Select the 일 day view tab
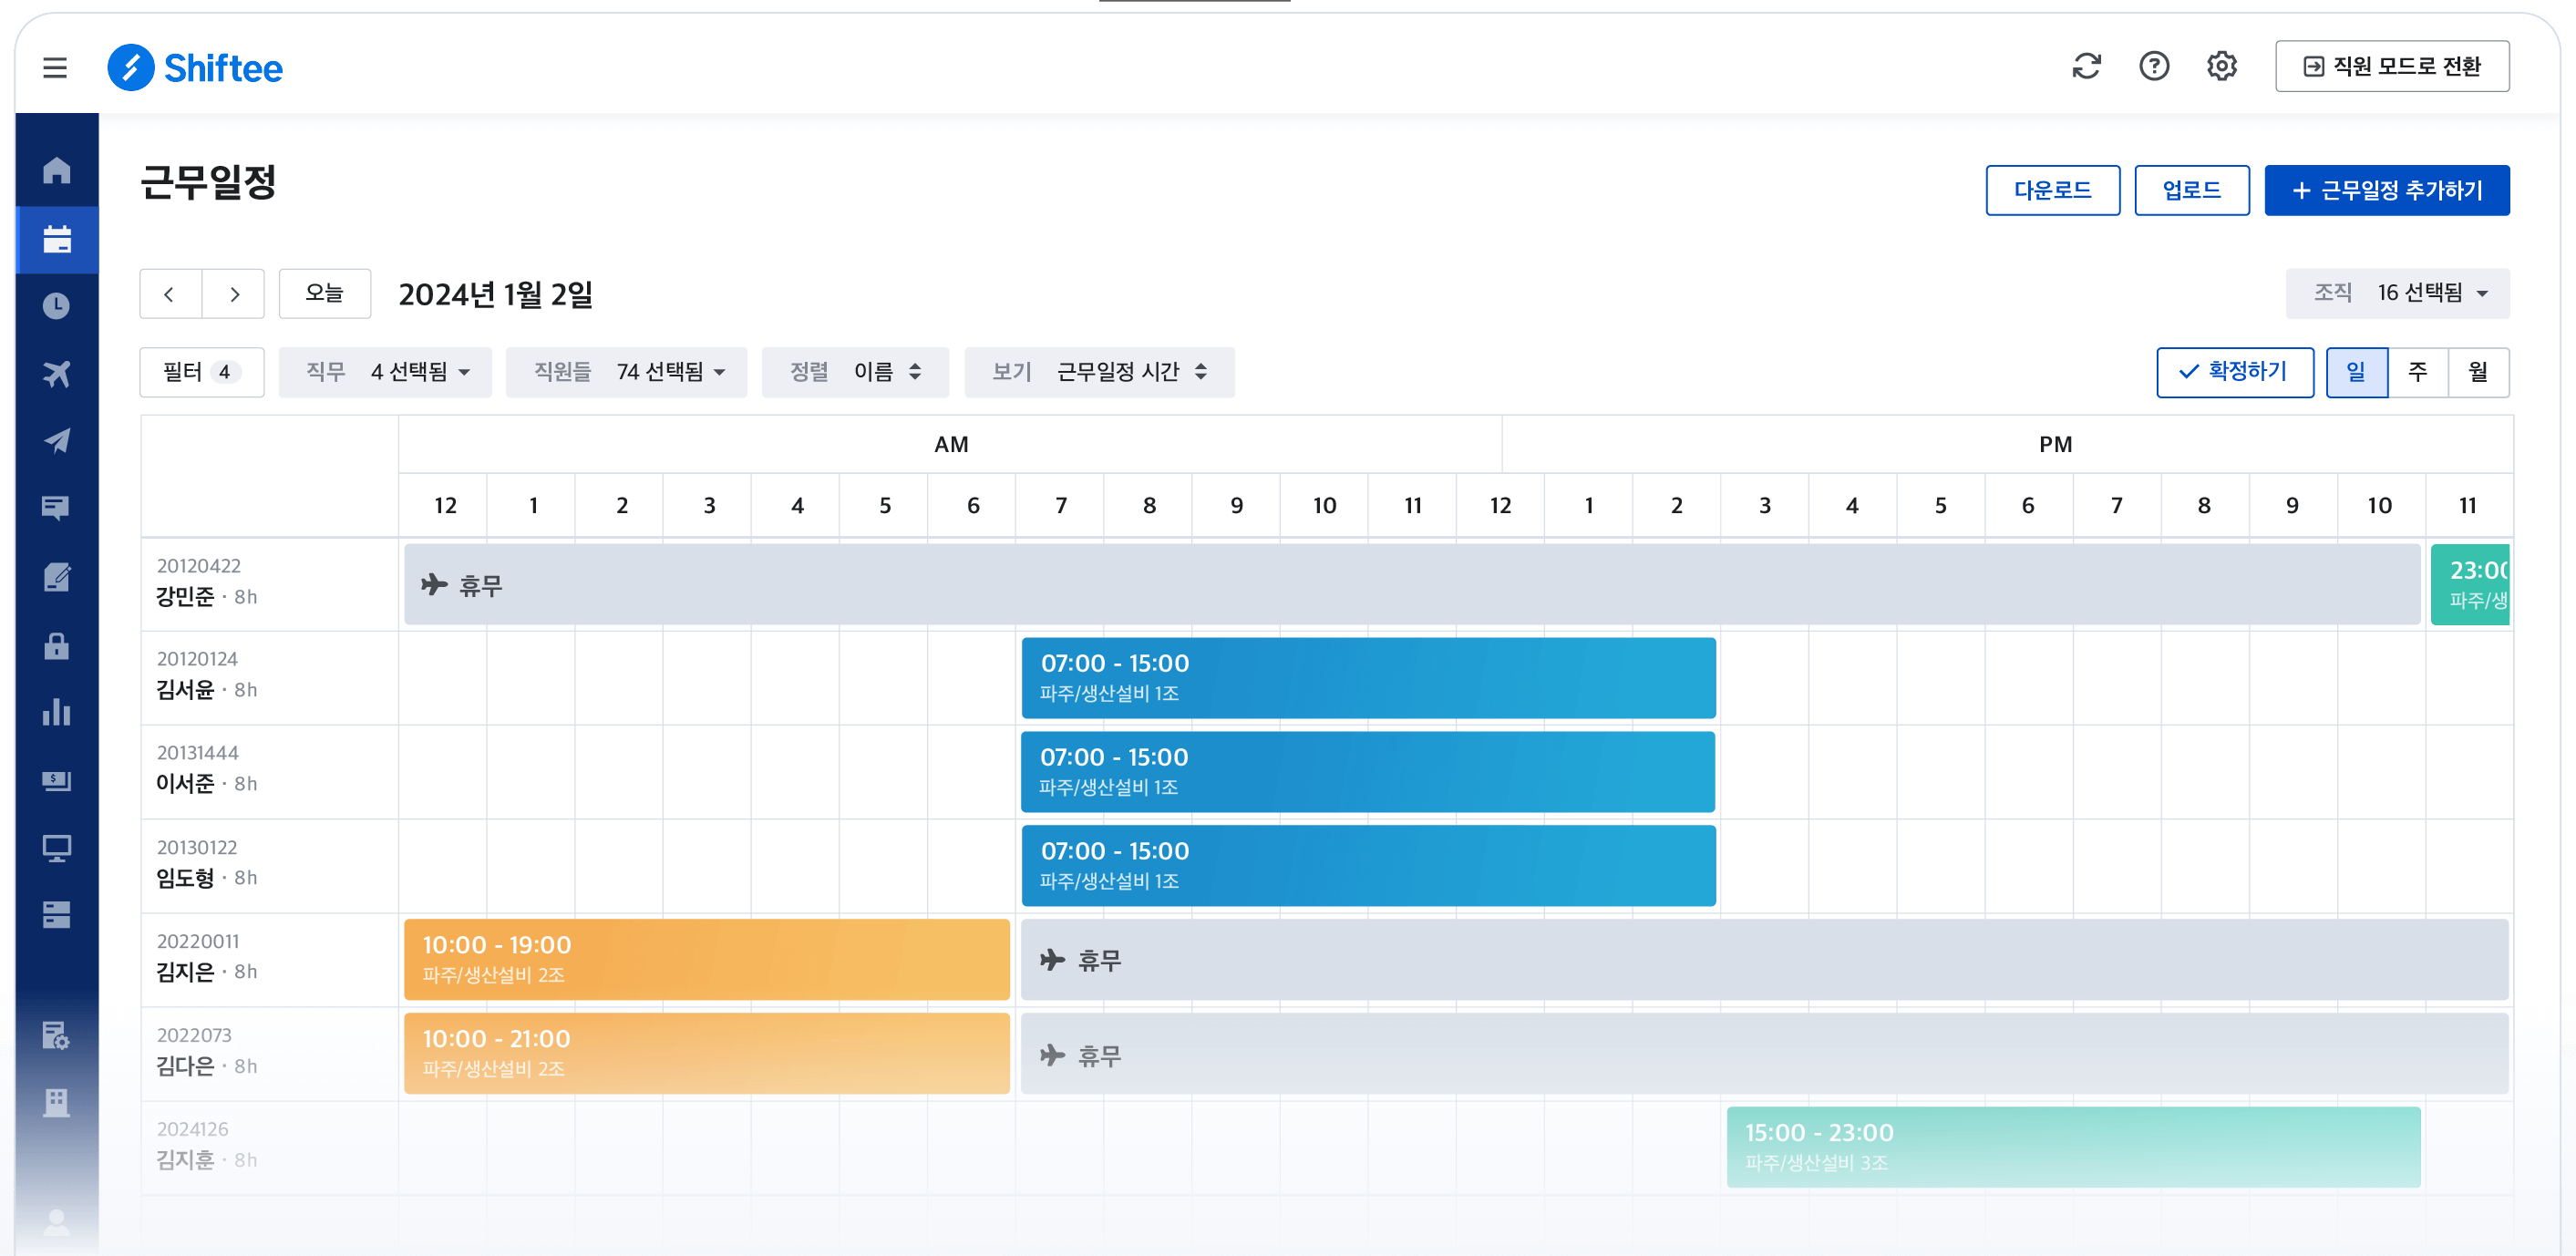Viewport: 2576px width, 1256px height. tap(2356, 372)
